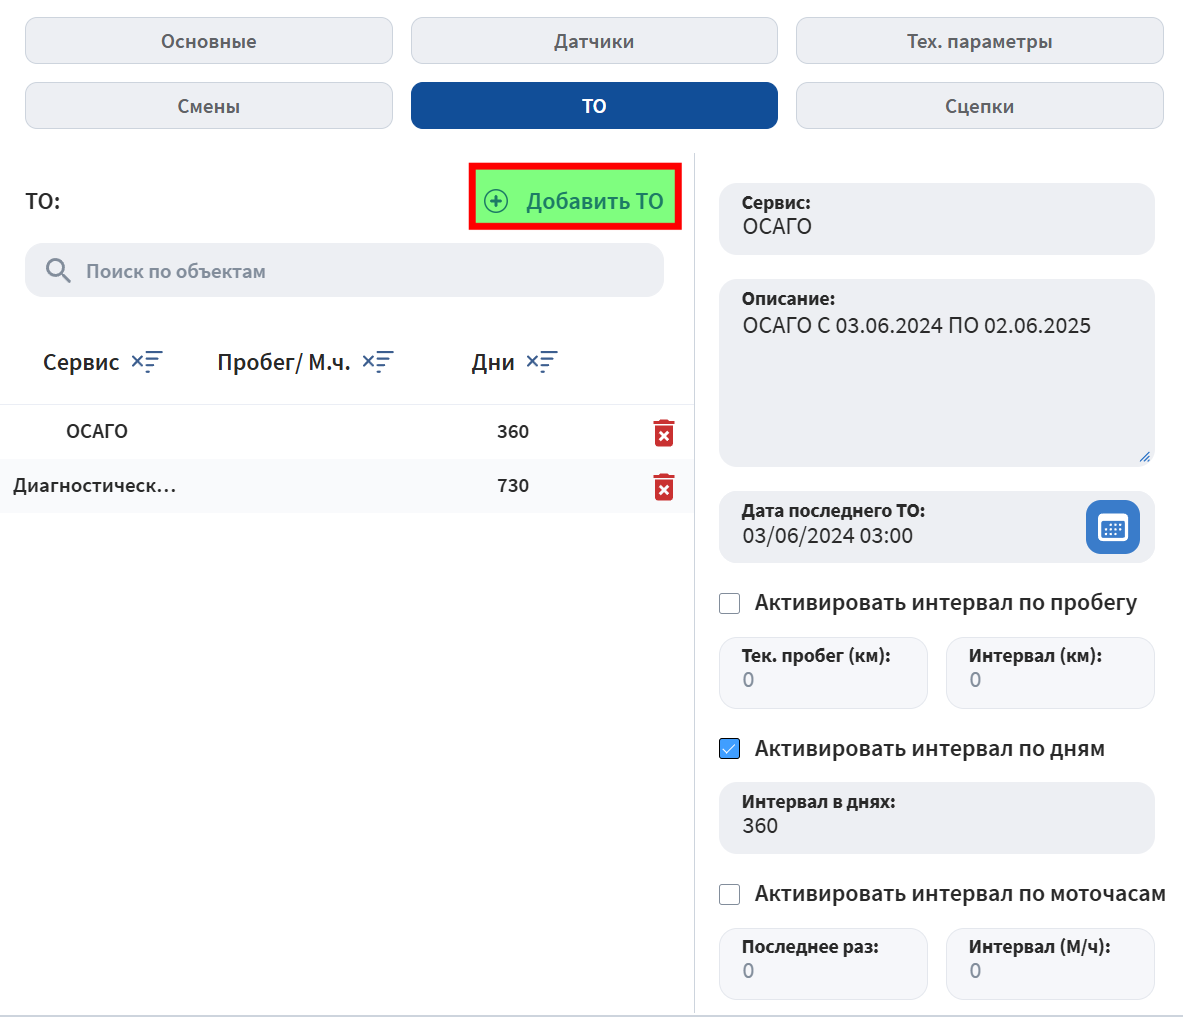The width and height of the screenshot is (1183, 1017).
Task: Click the Service column sort icon
Action: click(146, 362)
